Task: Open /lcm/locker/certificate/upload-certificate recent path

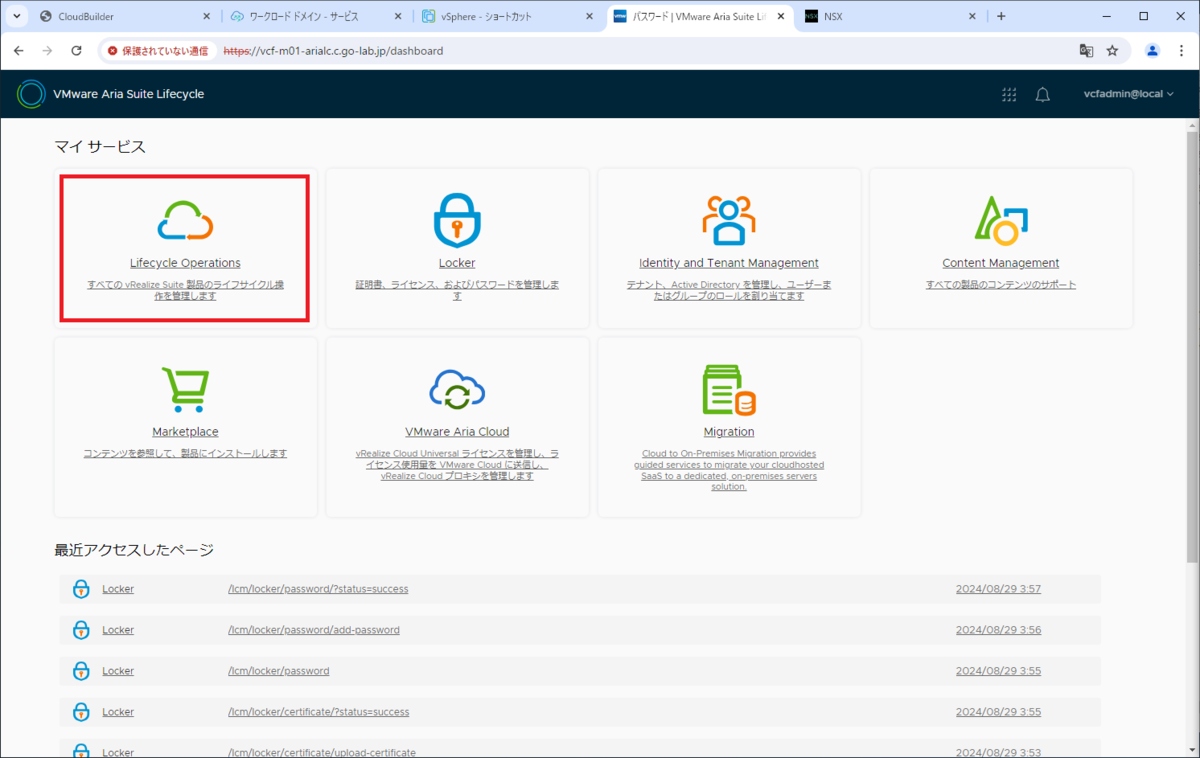Action: click(x=322, y=752)
